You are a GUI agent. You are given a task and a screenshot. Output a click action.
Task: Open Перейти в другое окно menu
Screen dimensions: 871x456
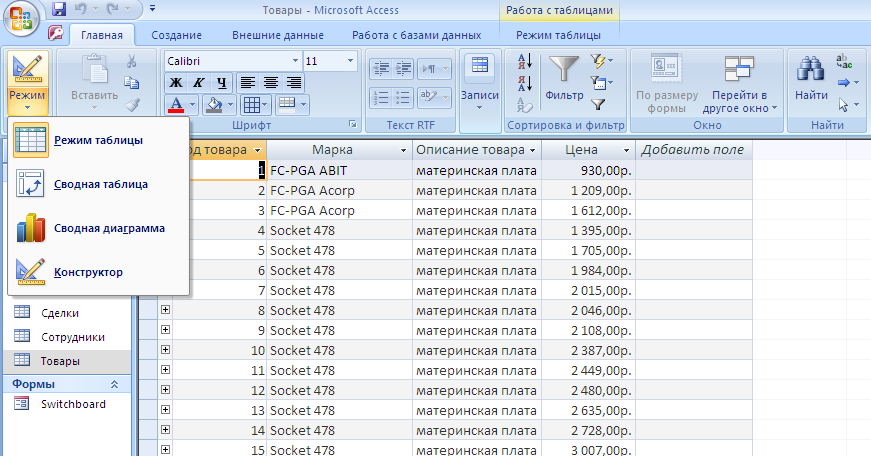pos(739,84)
